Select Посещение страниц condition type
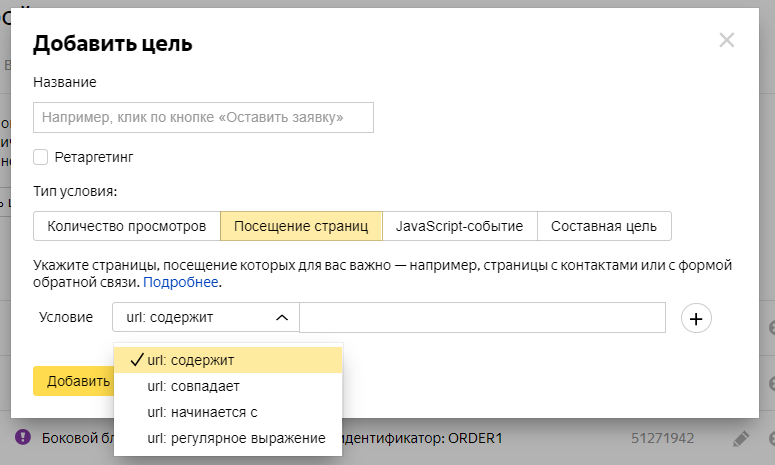 (301, 226)
